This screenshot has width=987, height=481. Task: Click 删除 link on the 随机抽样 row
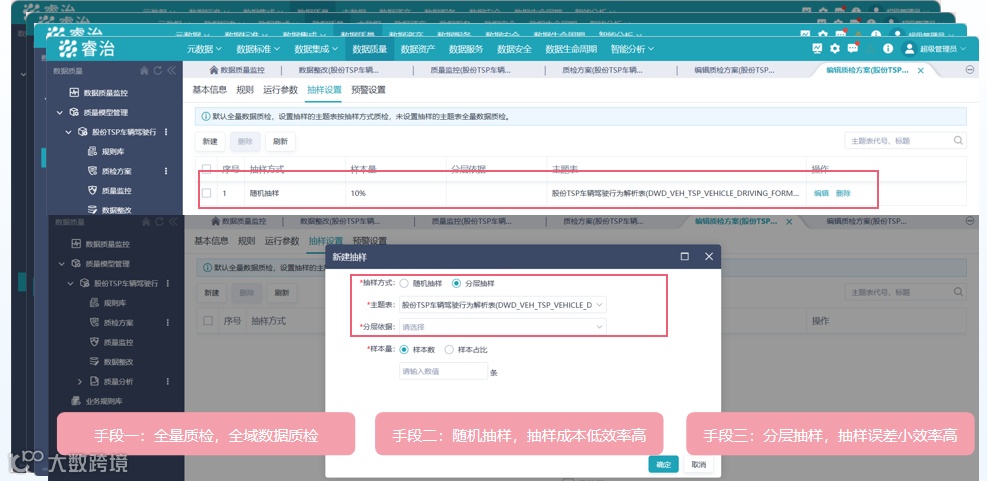tap(843, 193)
